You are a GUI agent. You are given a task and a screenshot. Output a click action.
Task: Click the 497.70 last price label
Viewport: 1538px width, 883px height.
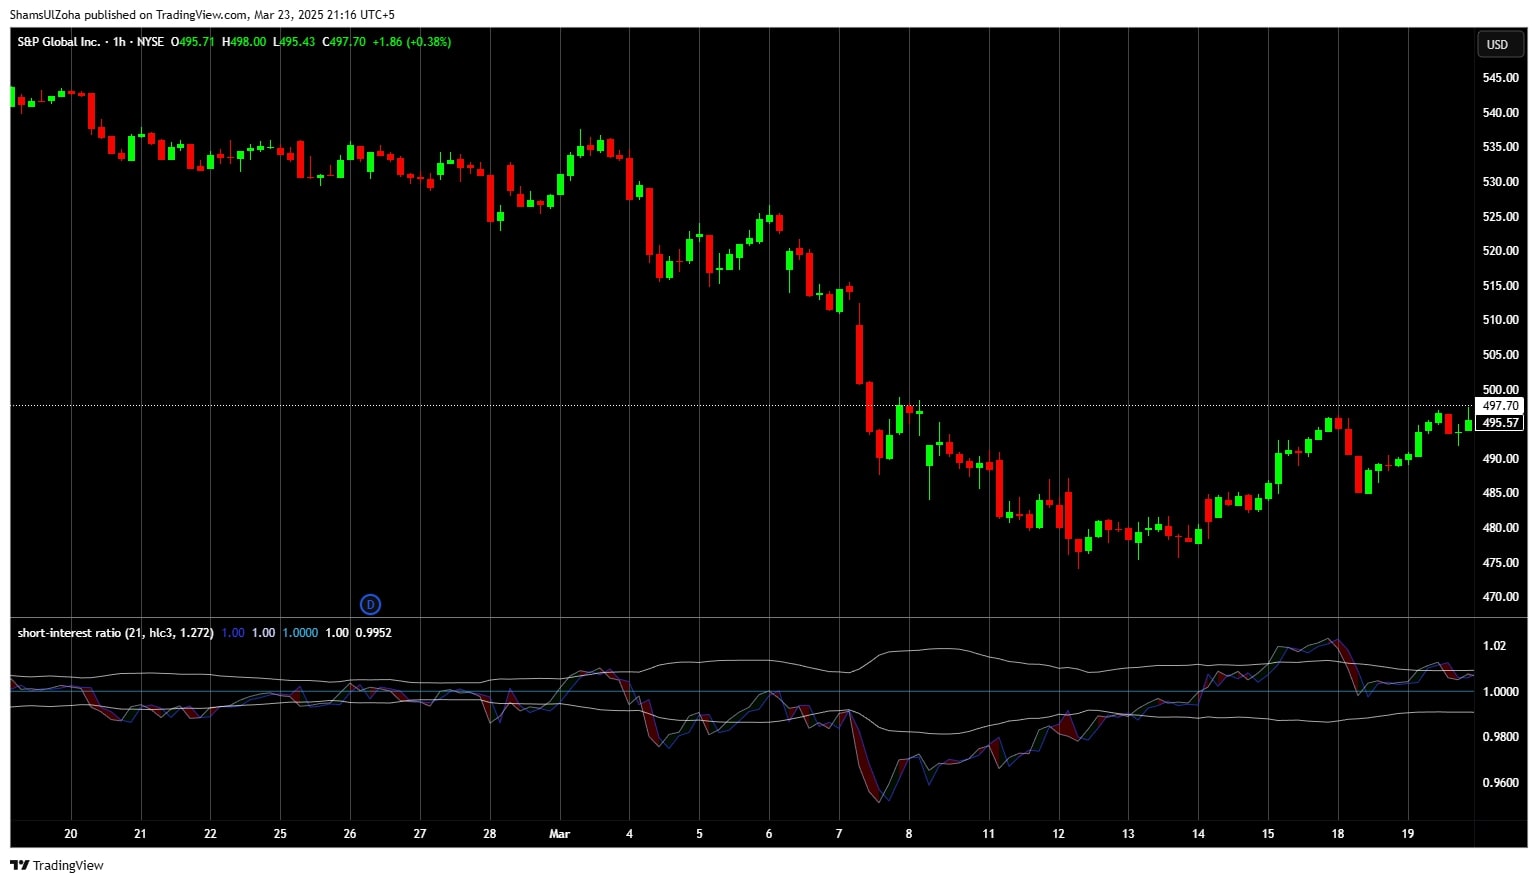[1498, 406]
